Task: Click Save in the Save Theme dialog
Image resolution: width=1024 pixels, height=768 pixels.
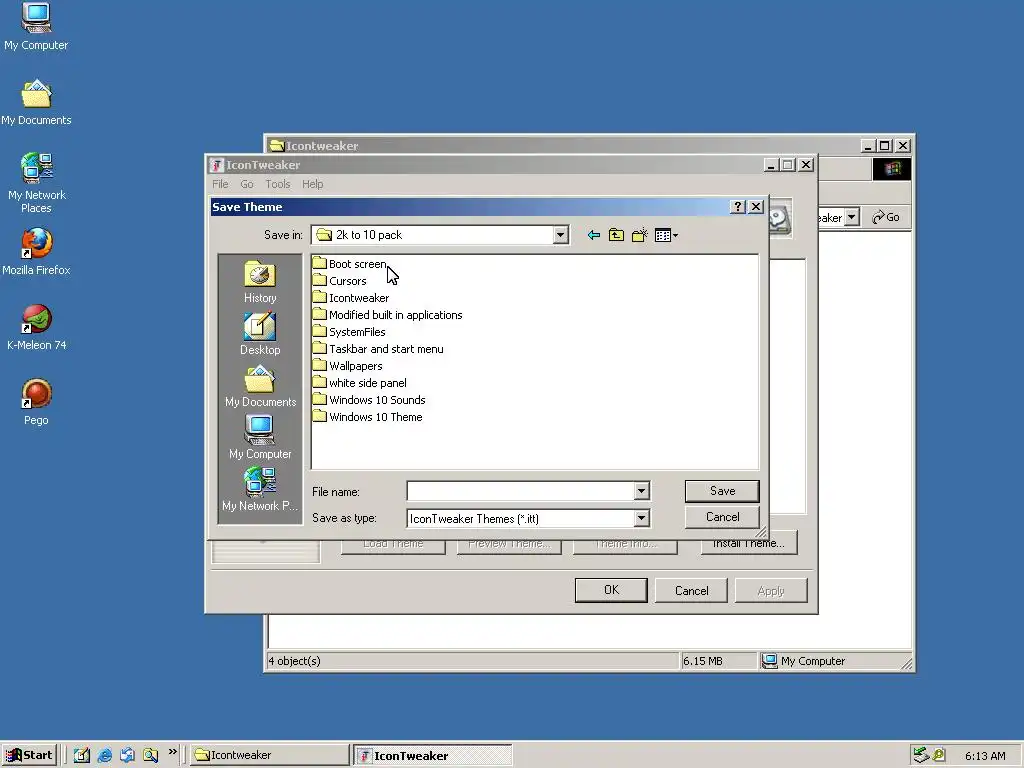Action: coord(722,491)
